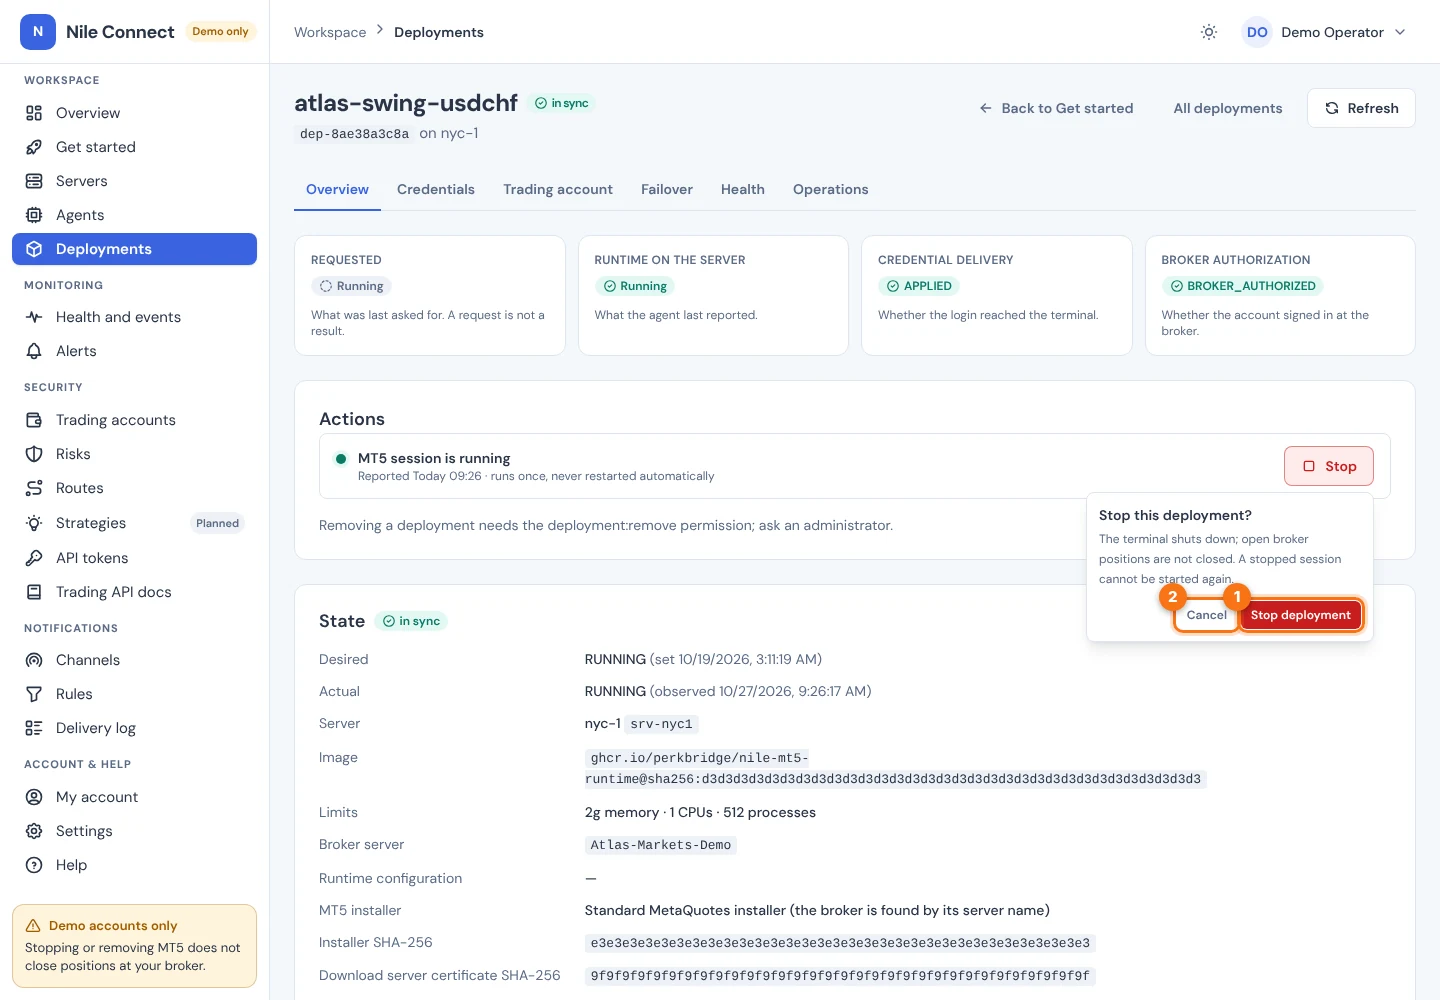
Task: Open Get started rocket item
Action: 134,147
